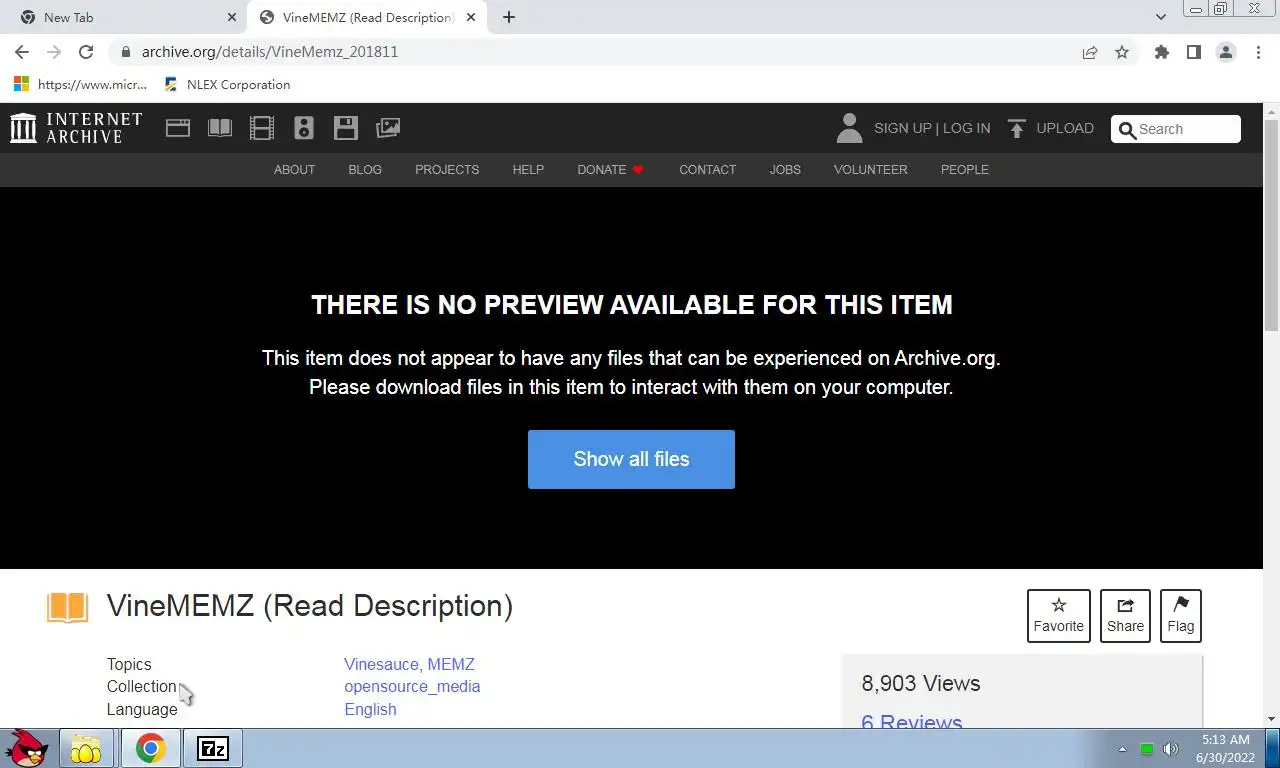
Task: Click the address bar URL
Action: pyautogui.click(x=270, y=52)
